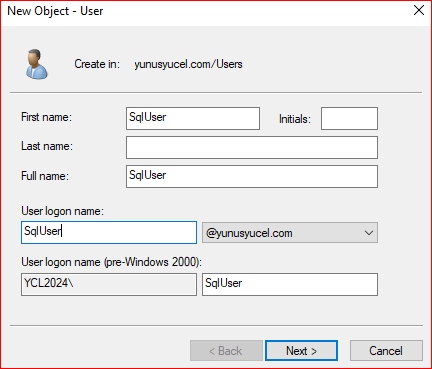Viewport: 432px width, 369px height.
Task: Click the "User logon name (pre-Windows 2000):" label
Action: pyautogui.click(x=111, y=262)
